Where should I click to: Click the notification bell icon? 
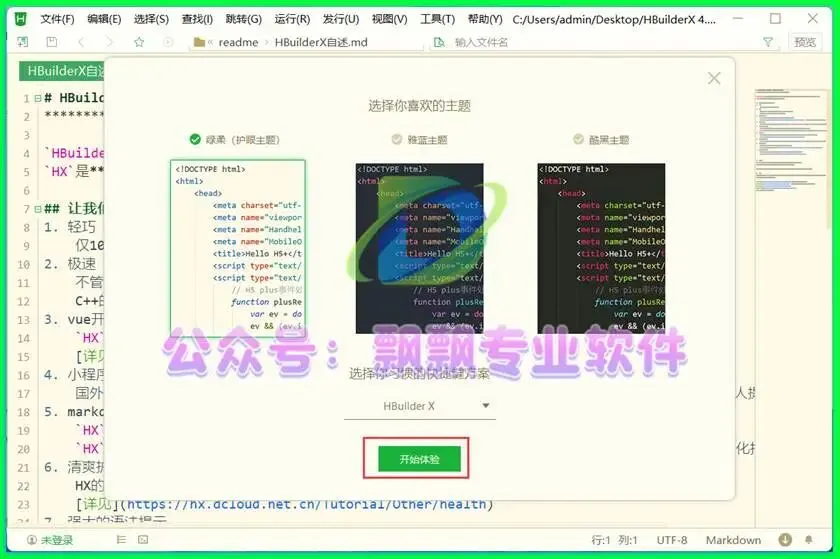(x=808, y=540)
